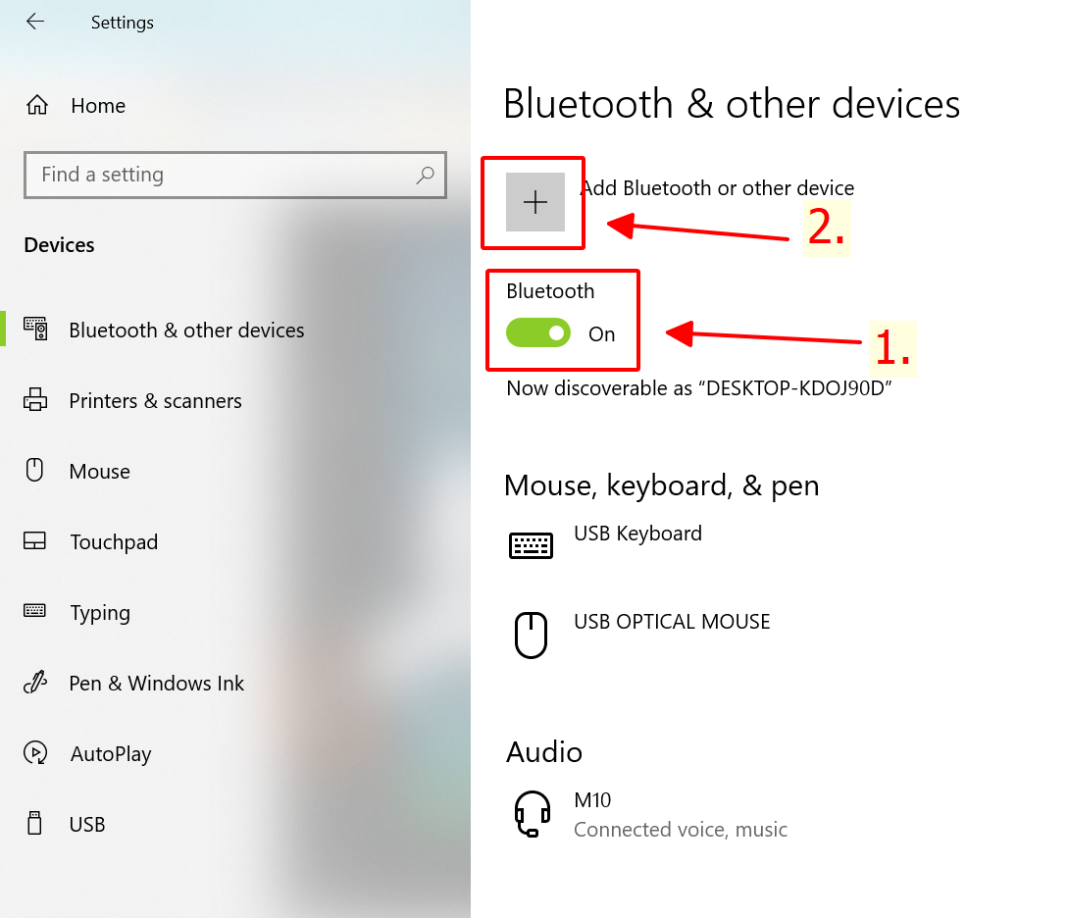Click the Printers & scanners icon
Image resolution: width=1068 pixels, height=918 pixels.
pos(35,401)
